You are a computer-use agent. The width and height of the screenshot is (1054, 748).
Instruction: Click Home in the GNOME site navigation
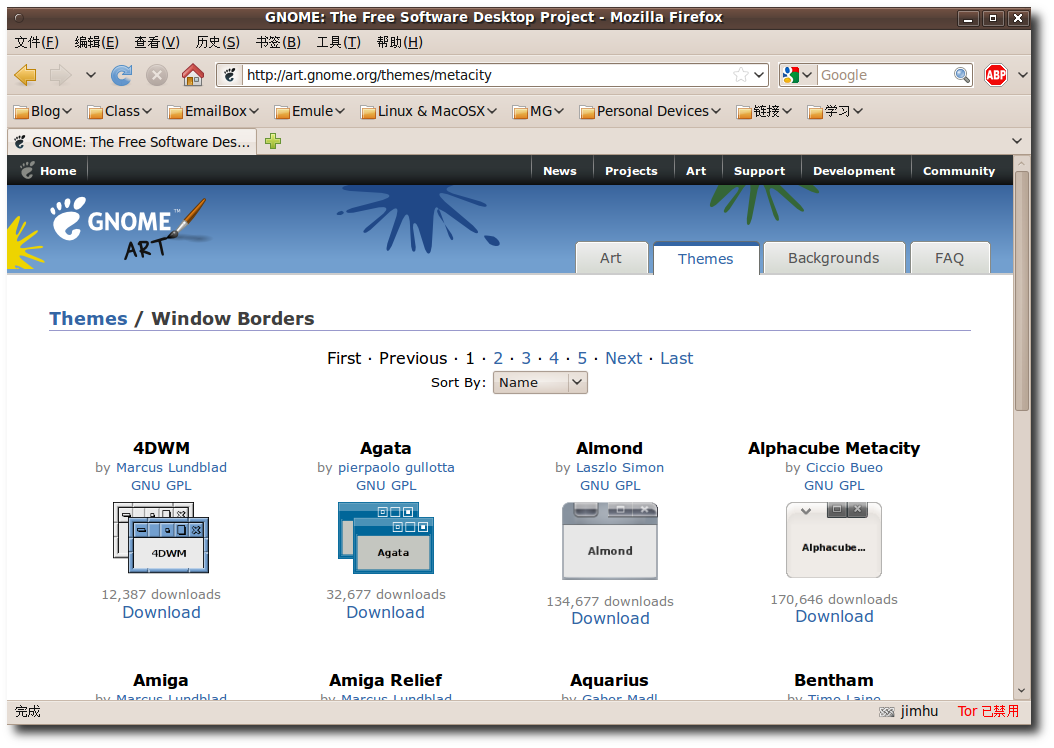click(x=48, y=171)
